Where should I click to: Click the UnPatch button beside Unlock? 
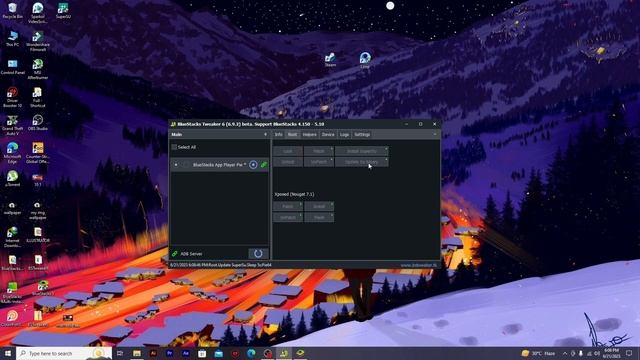pos(319,162)
